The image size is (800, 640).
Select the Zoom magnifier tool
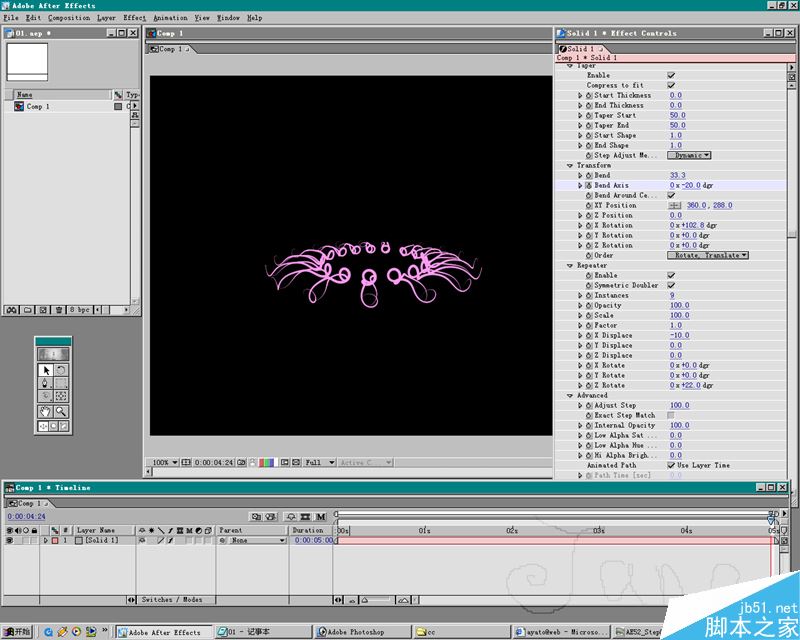[61, 412]
